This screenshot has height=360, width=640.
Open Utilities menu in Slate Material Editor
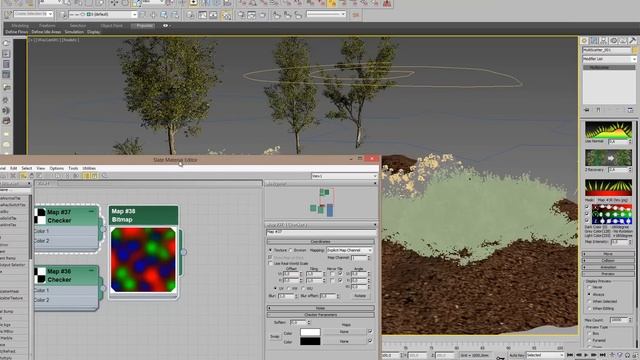[89, 168]
